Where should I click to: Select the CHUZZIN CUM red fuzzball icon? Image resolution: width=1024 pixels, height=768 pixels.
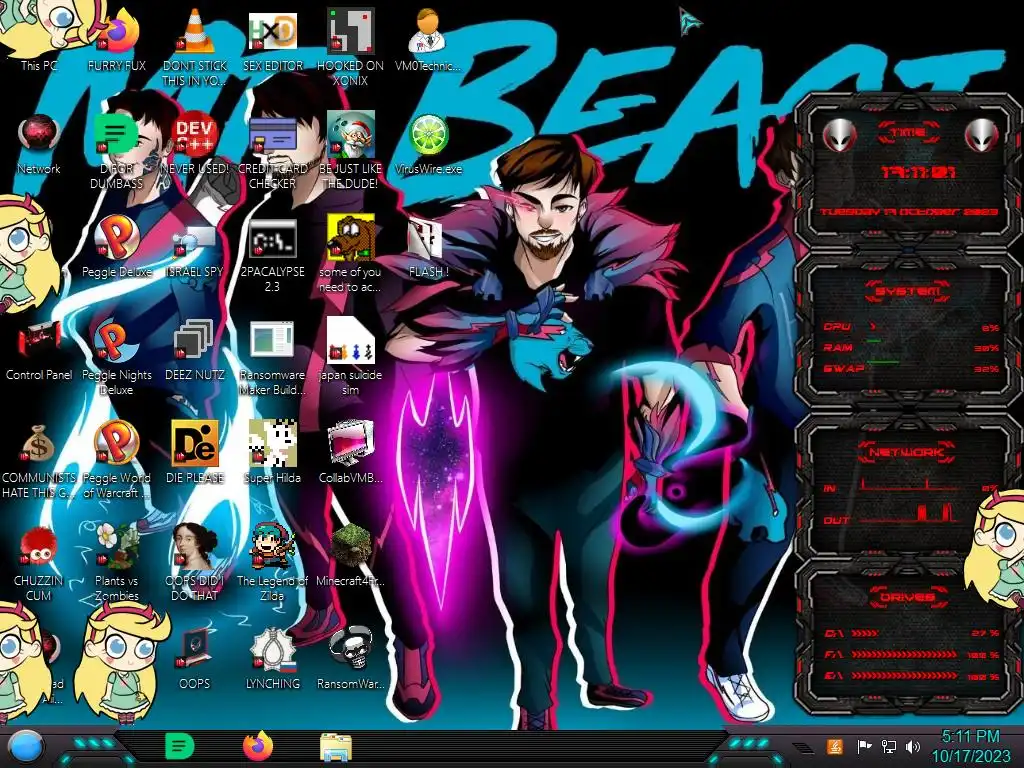click(x=39, y=564)
